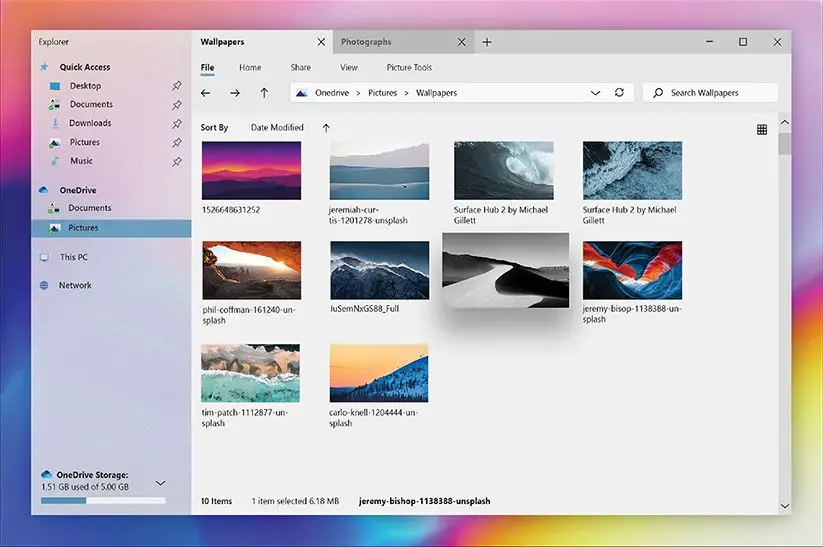This screenshot has height=547, width=823.
Task: Select the 1526648631252 sunset thumbnail
Action: [x=251, y=171]
